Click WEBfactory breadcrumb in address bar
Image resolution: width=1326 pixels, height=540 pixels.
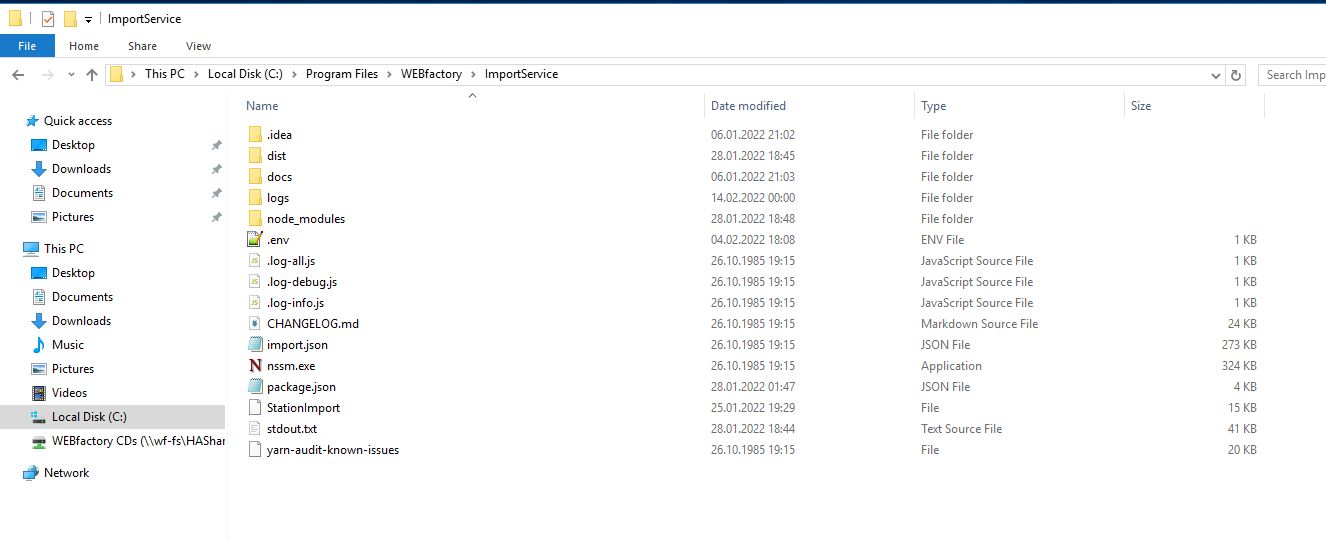pos(431,74)
